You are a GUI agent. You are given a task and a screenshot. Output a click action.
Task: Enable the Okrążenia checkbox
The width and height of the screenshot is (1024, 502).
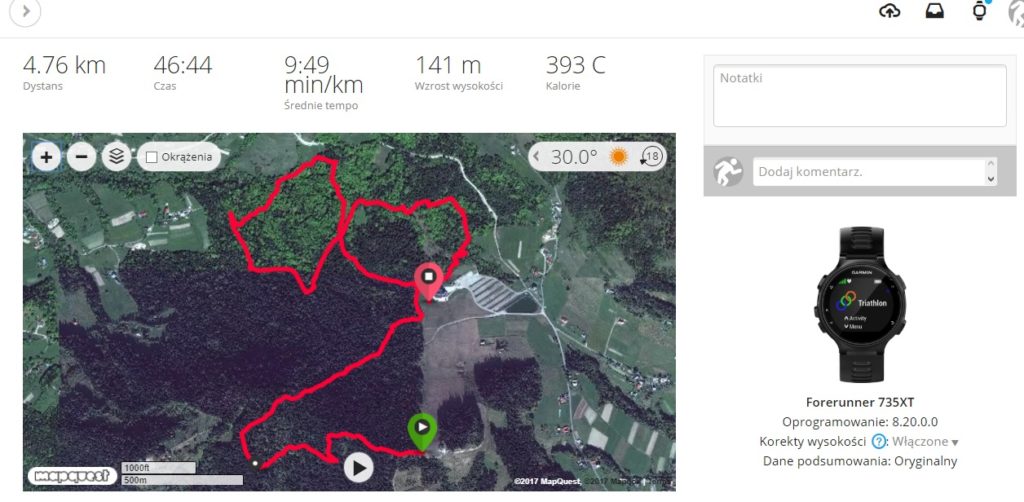pos(152,157)
